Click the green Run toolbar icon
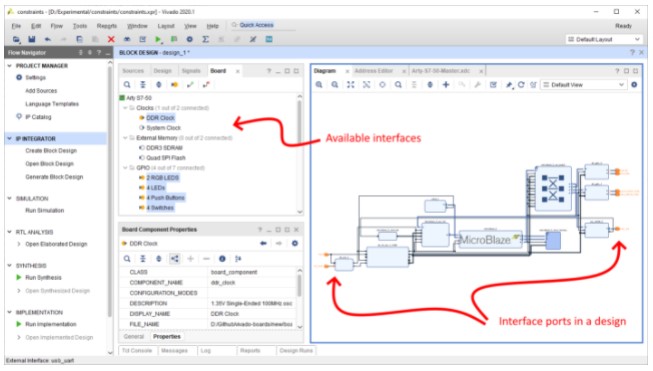The width and height of the screenshot is (653, 371). click(158, 39)
